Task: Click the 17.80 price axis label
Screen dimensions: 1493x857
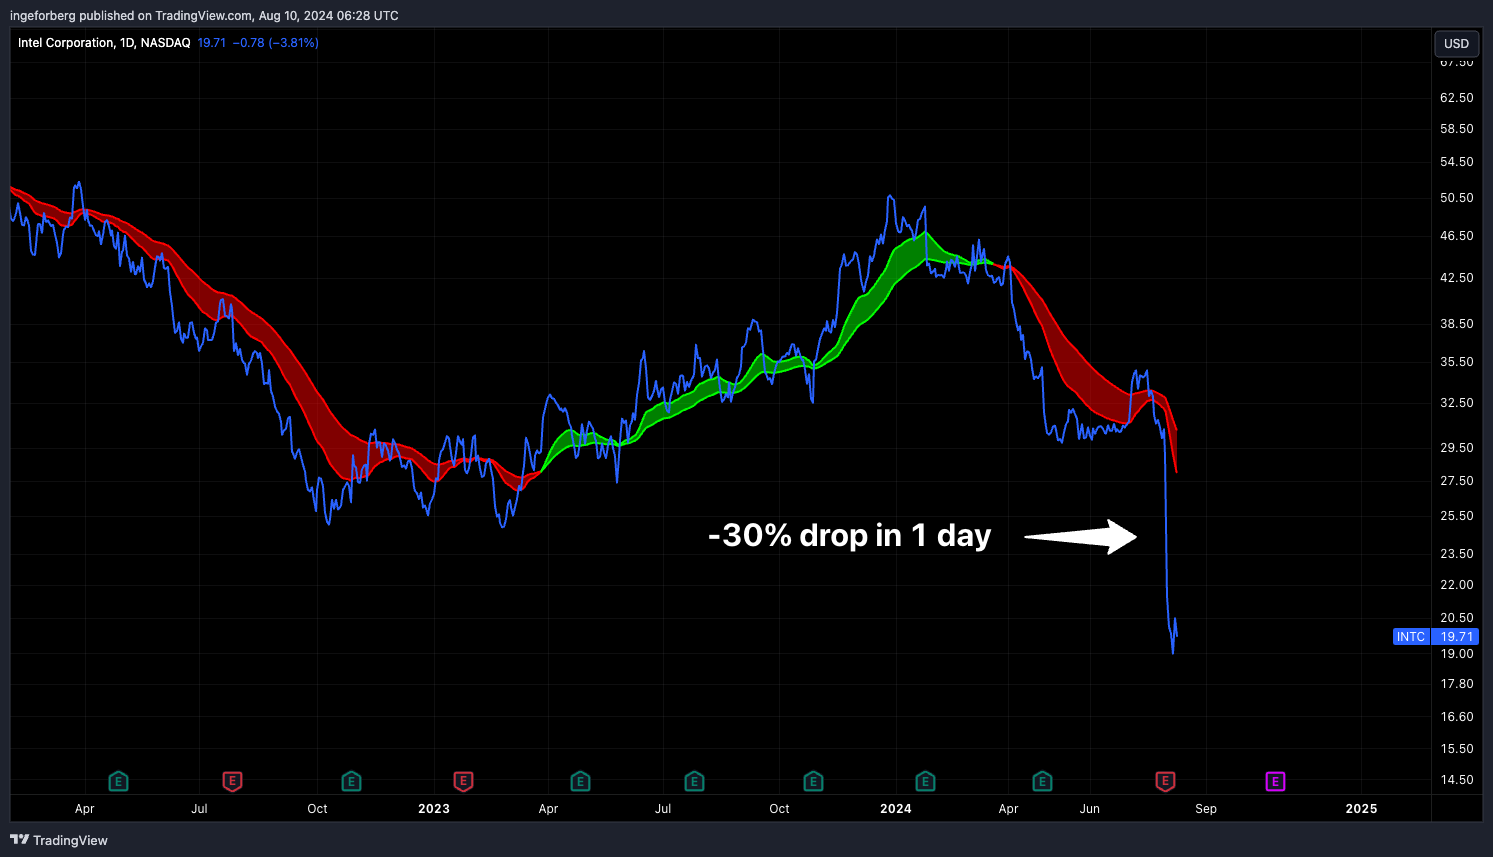Action: click(1457, 684)
